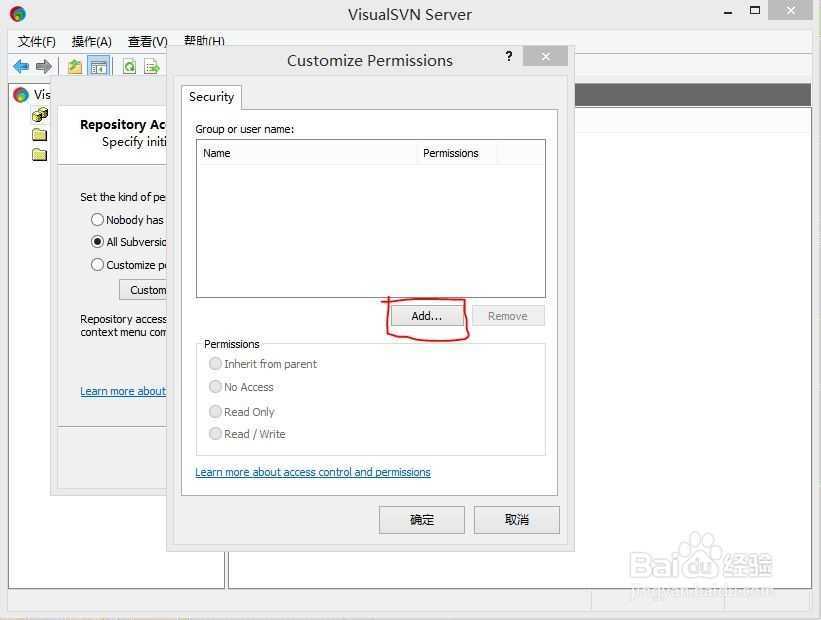Minimize the VisualSVN Server window
The height and width of the screenshot is (620, 821).
(728, 12)
